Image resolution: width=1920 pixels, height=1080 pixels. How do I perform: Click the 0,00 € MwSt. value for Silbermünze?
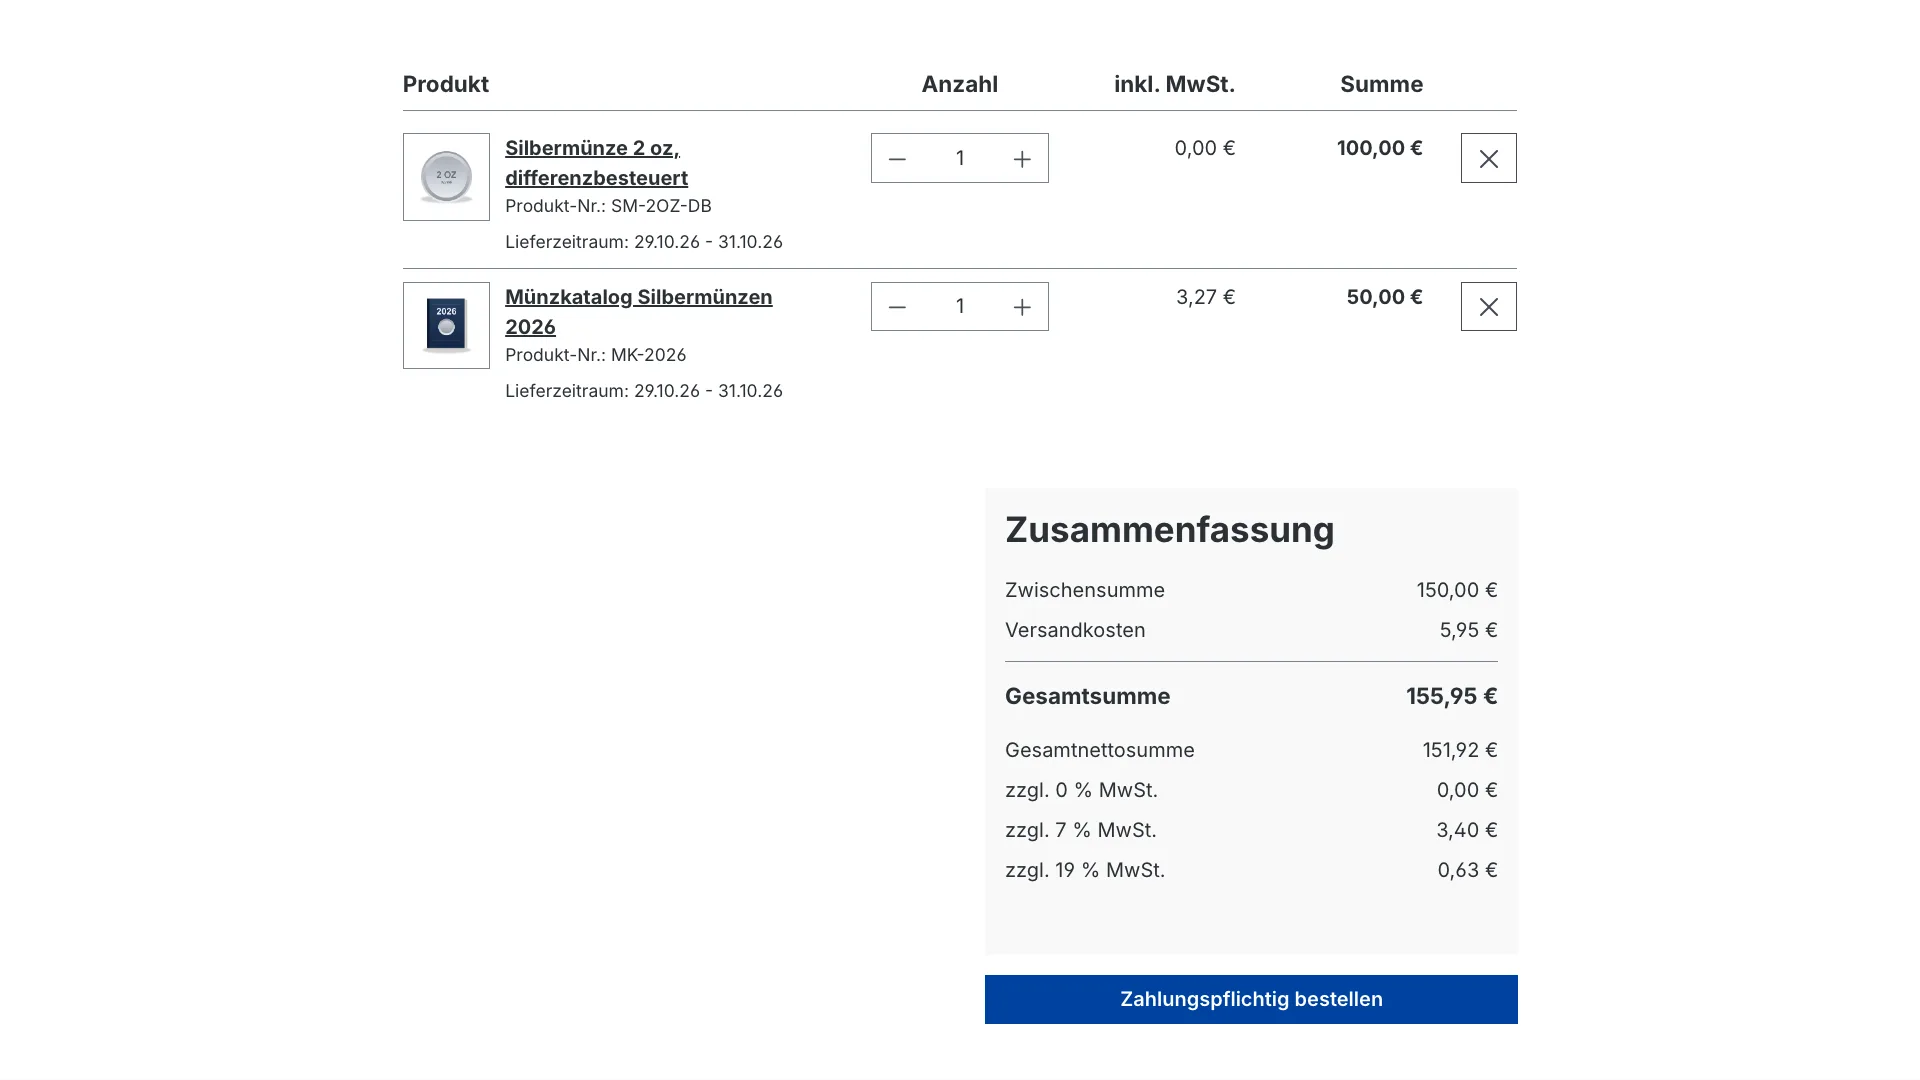coord(1204,148)
